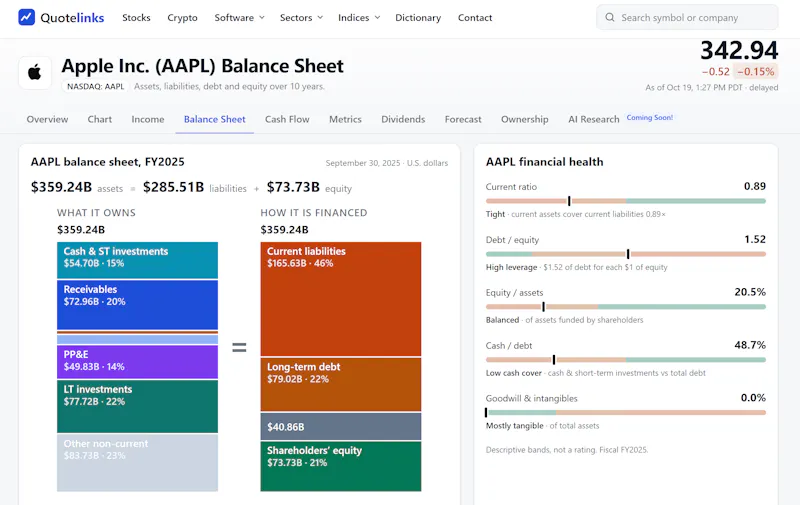Expand the Indices dropdown chevron
Screen dimensions: 800x505
[x=377, y=17]
